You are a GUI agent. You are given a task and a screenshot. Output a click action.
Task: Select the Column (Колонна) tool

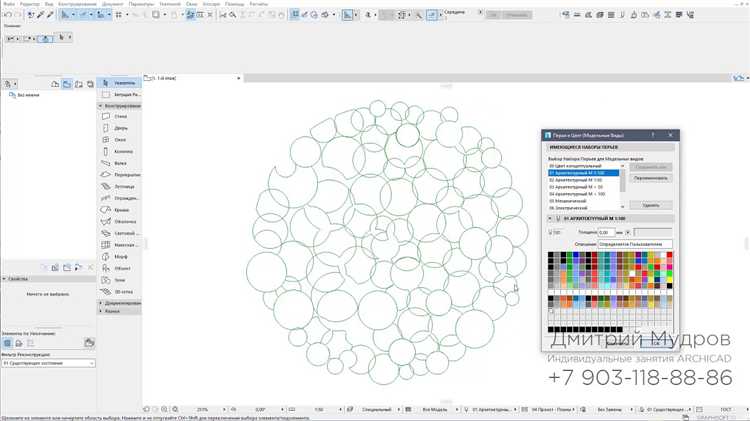[x=119, y=152]
